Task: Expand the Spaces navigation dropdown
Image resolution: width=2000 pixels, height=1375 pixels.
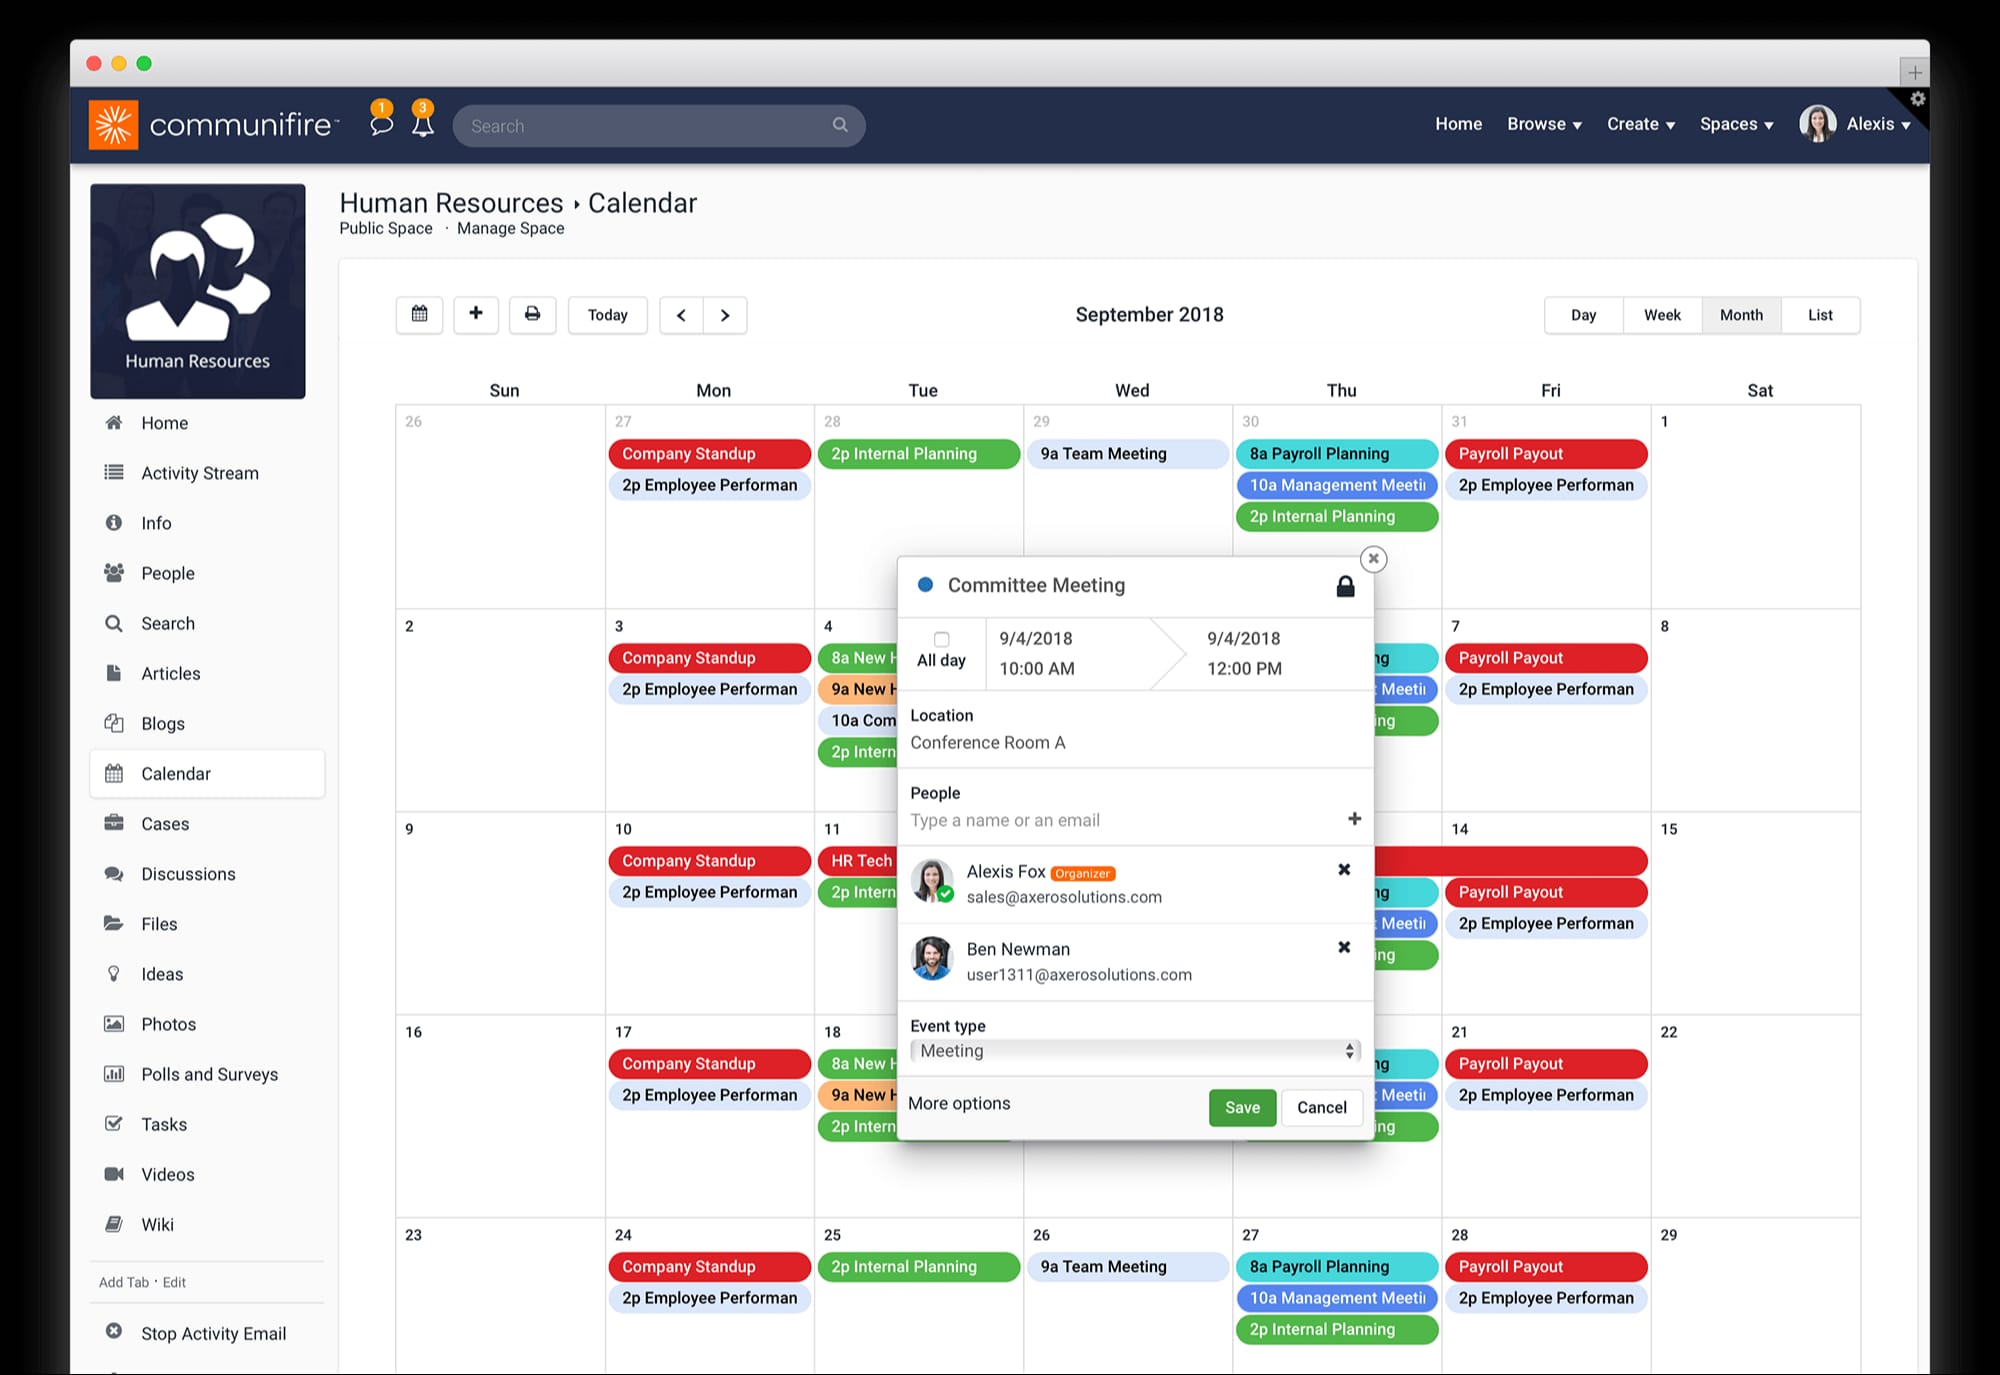Action: pyautogui.click(x=1737, y=124)
